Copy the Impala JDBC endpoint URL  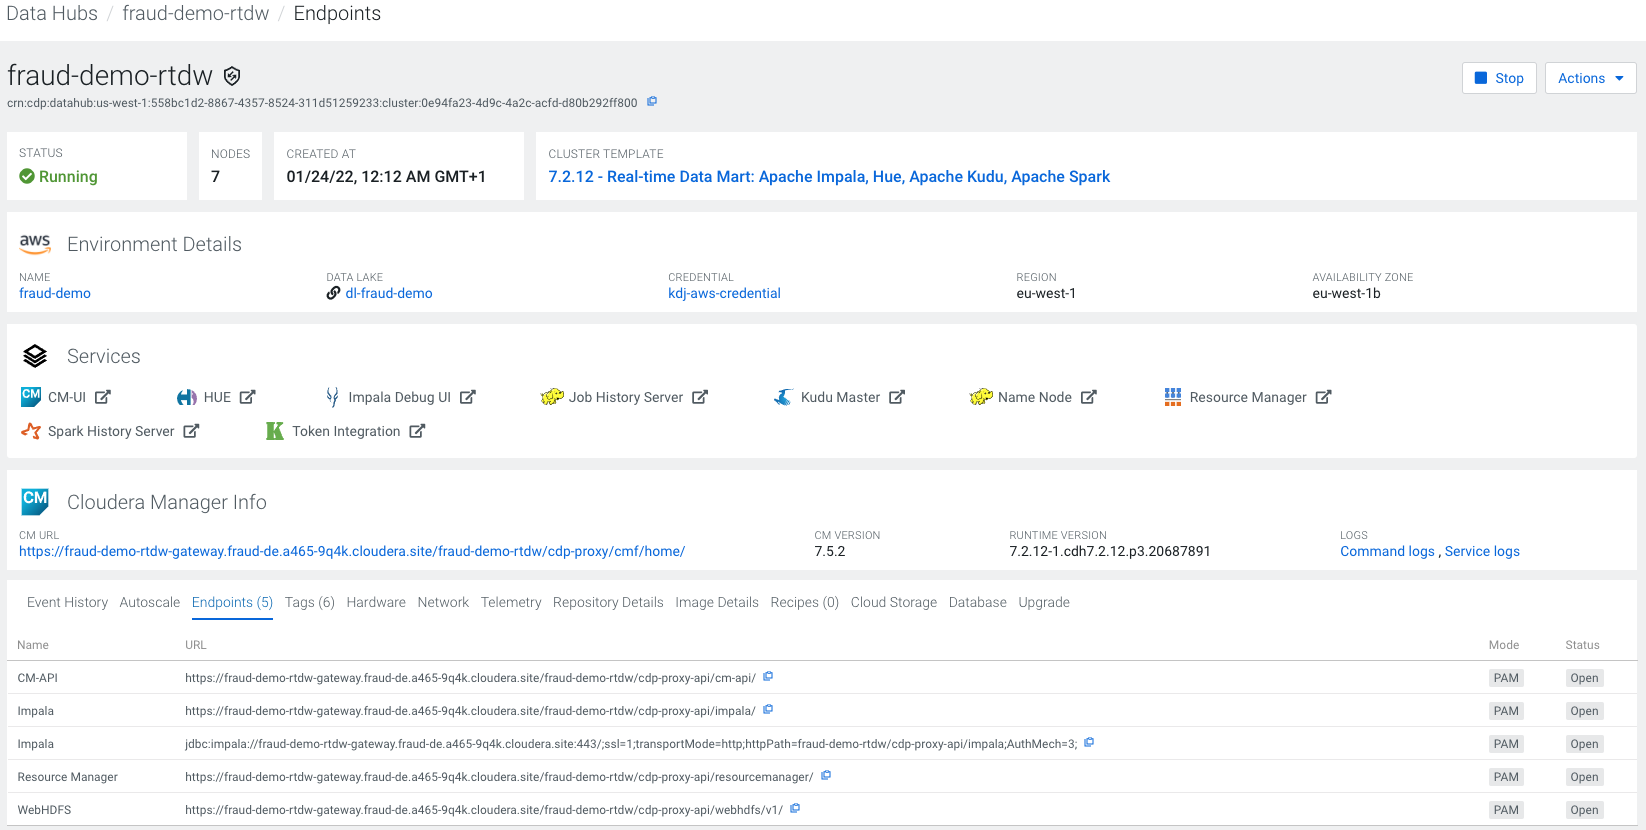click(x=1089, y=742)
